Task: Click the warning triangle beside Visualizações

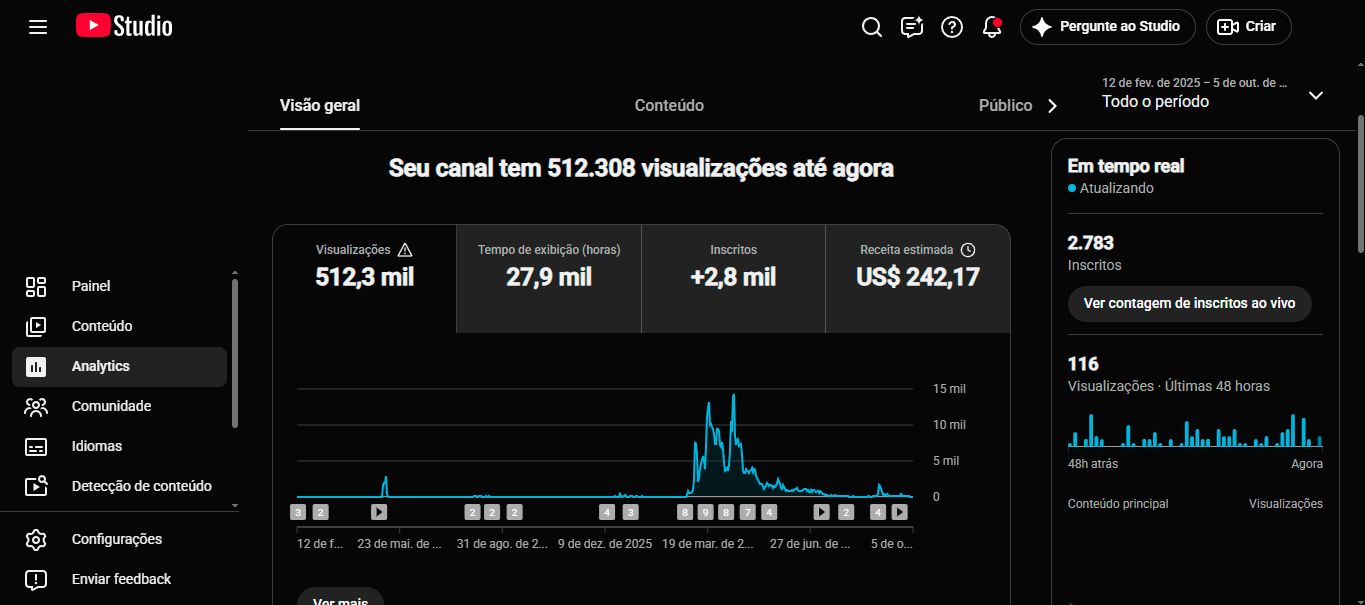Action: click(x=405, y=250)
